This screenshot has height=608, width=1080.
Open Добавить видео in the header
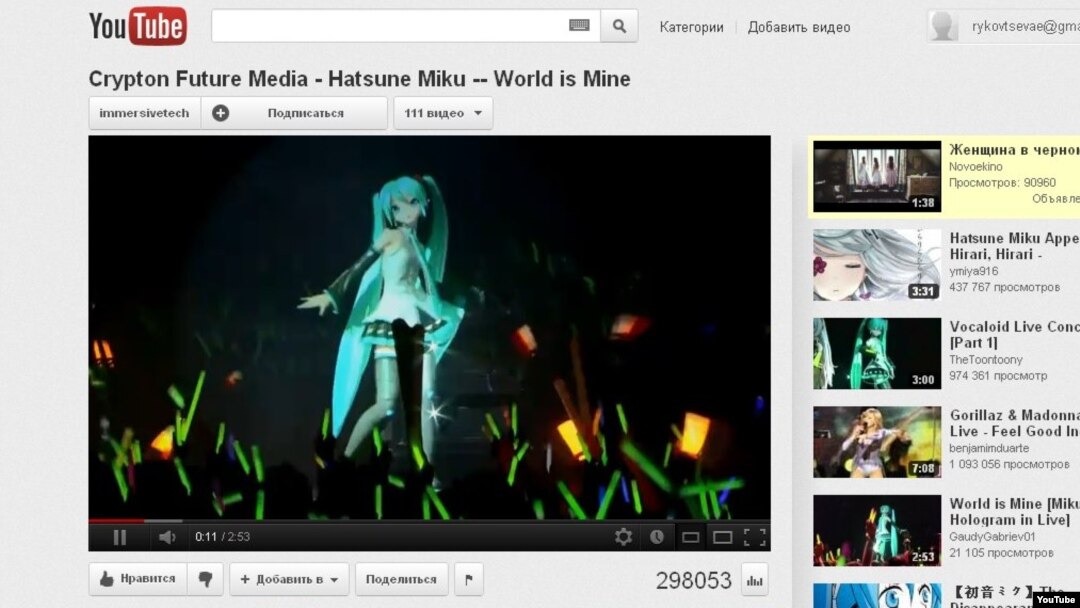point(799,27)
